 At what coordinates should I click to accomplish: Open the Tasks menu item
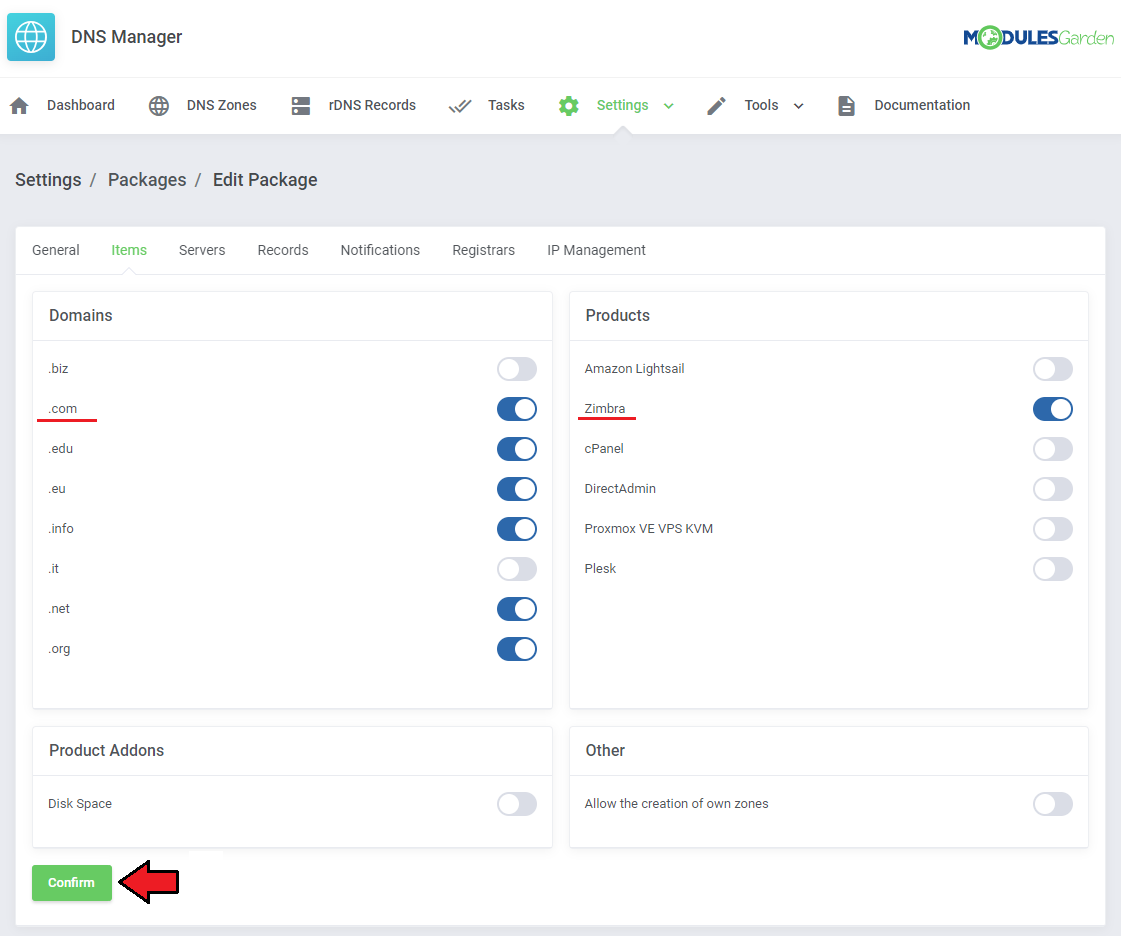tap(506, 105)
